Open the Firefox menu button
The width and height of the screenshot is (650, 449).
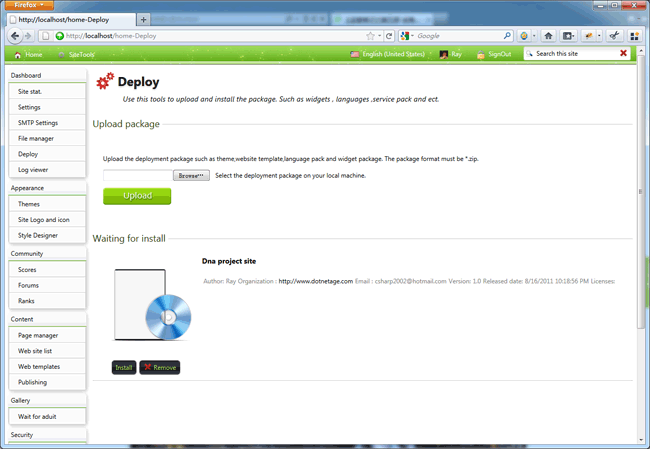pos(29,5)
